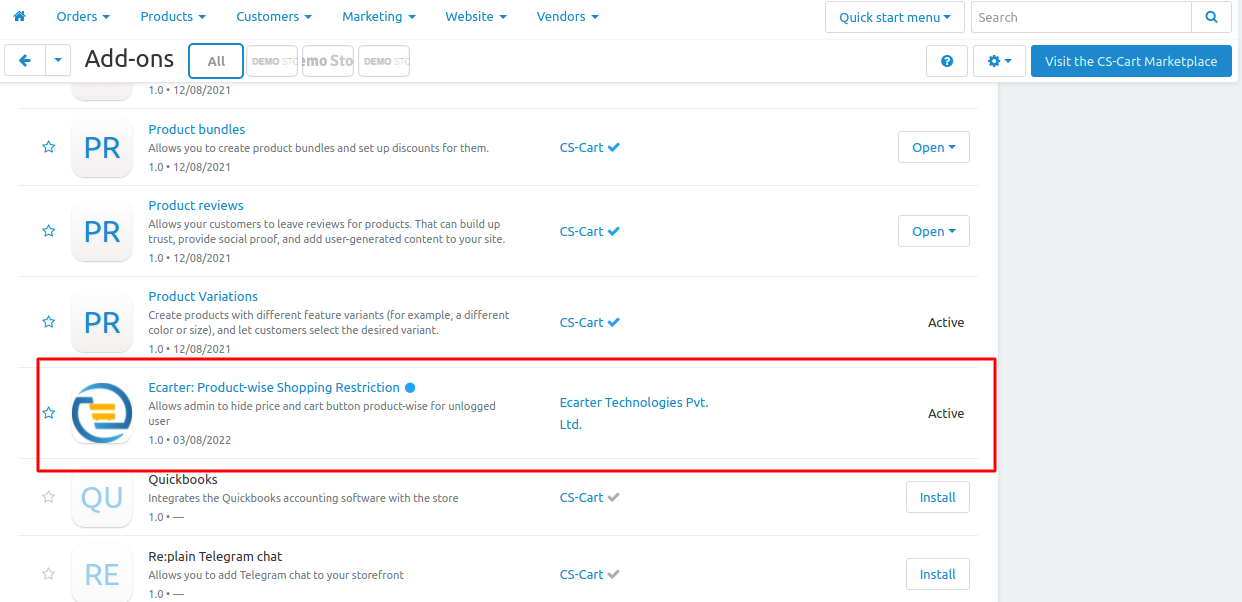Viewport: 1242px width, 602px height.
Task: Click grey checkmark in Quickbooks row
Action: point(614,497)
